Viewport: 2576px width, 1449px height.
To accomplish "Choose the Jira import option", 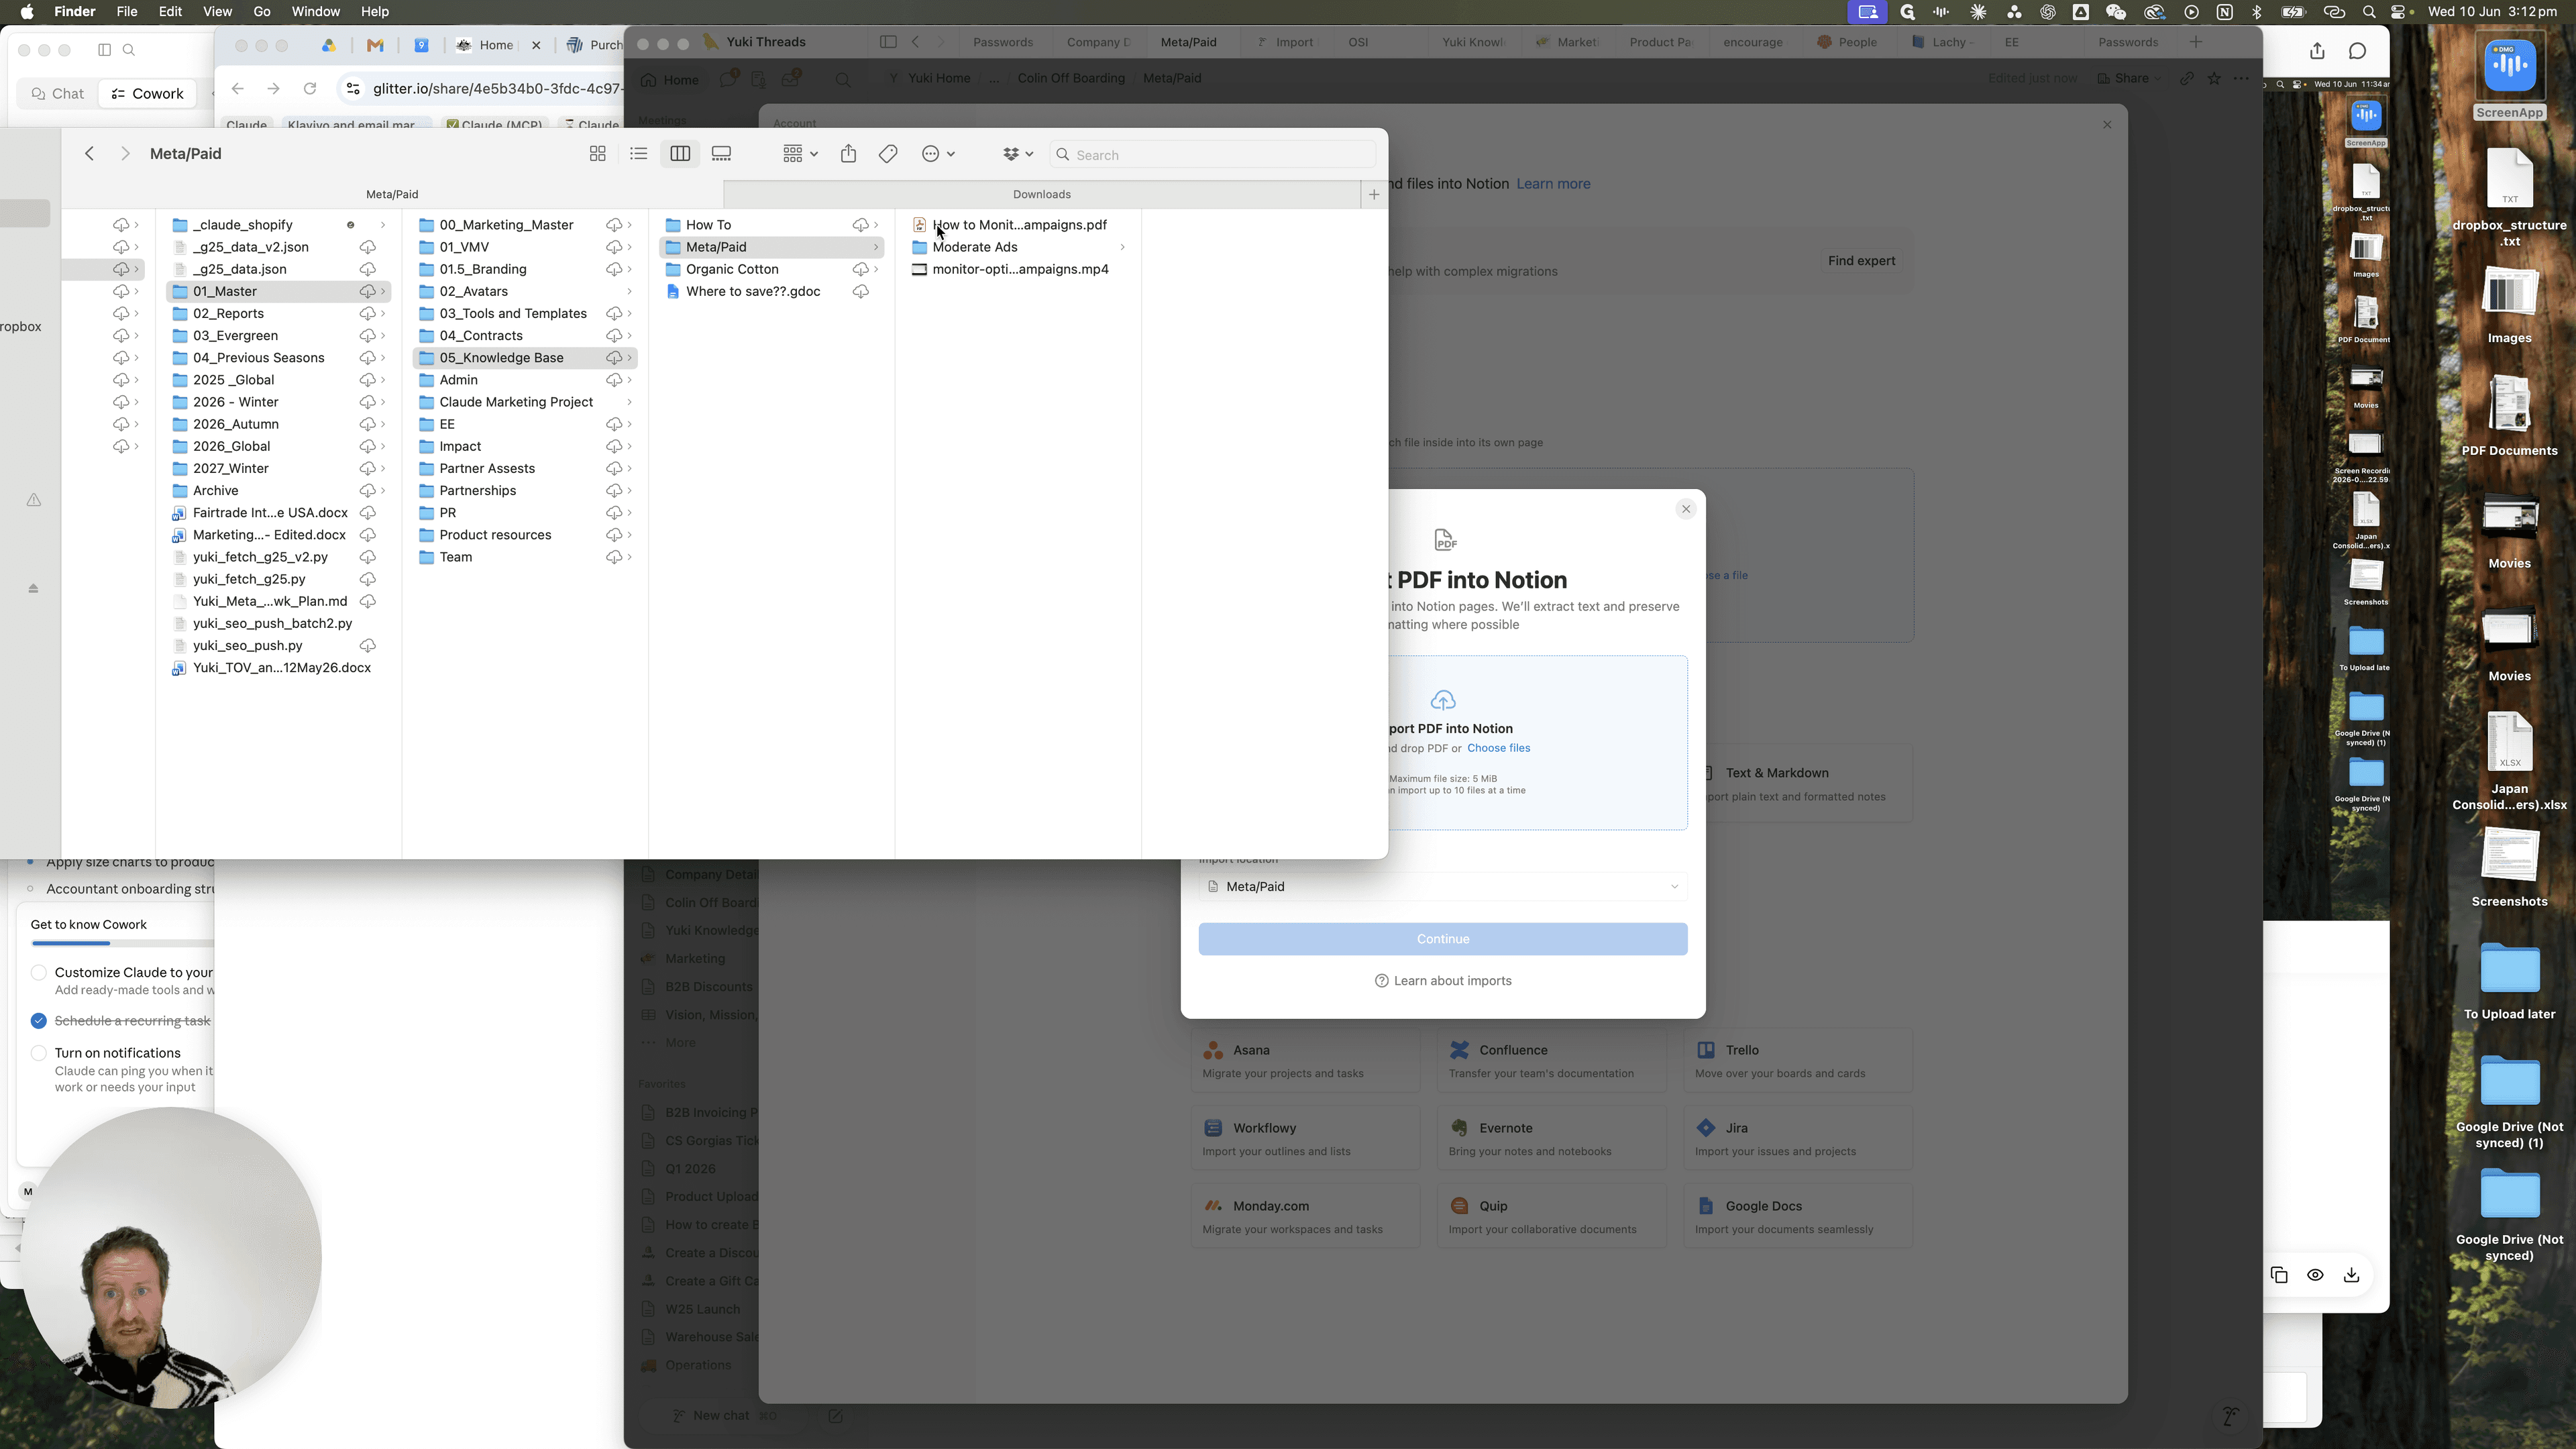I will [x=1797, y=1138].
